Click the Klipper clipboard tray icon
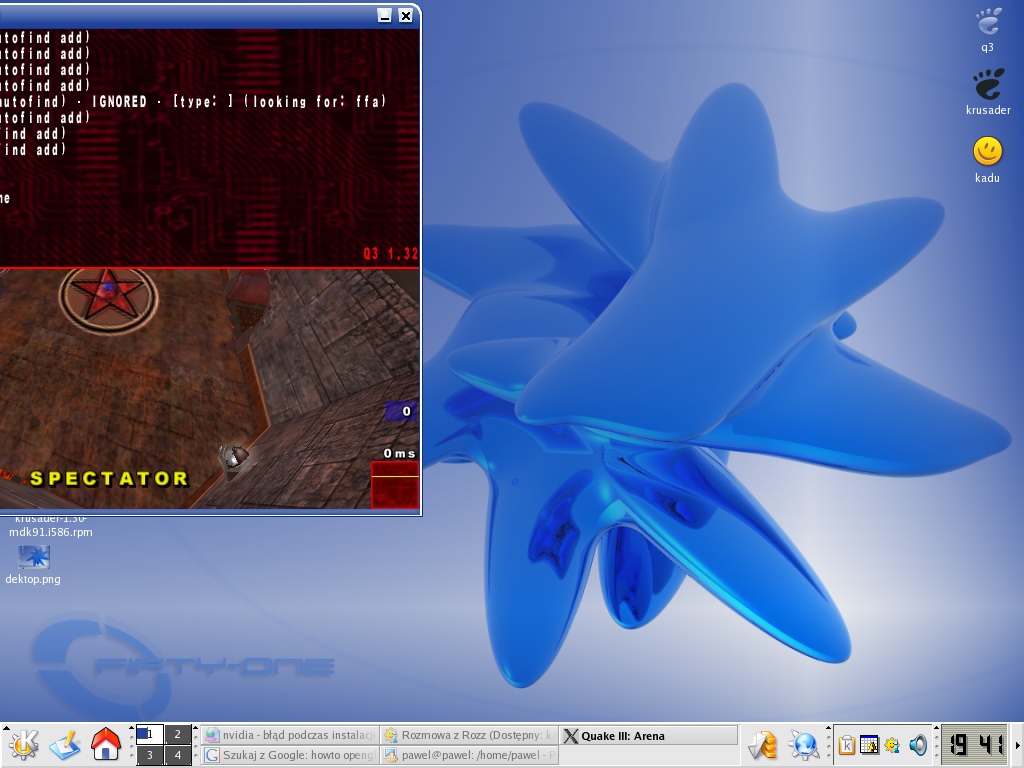Viewport: 1024px width, 768px height. [x=847, y=745]
